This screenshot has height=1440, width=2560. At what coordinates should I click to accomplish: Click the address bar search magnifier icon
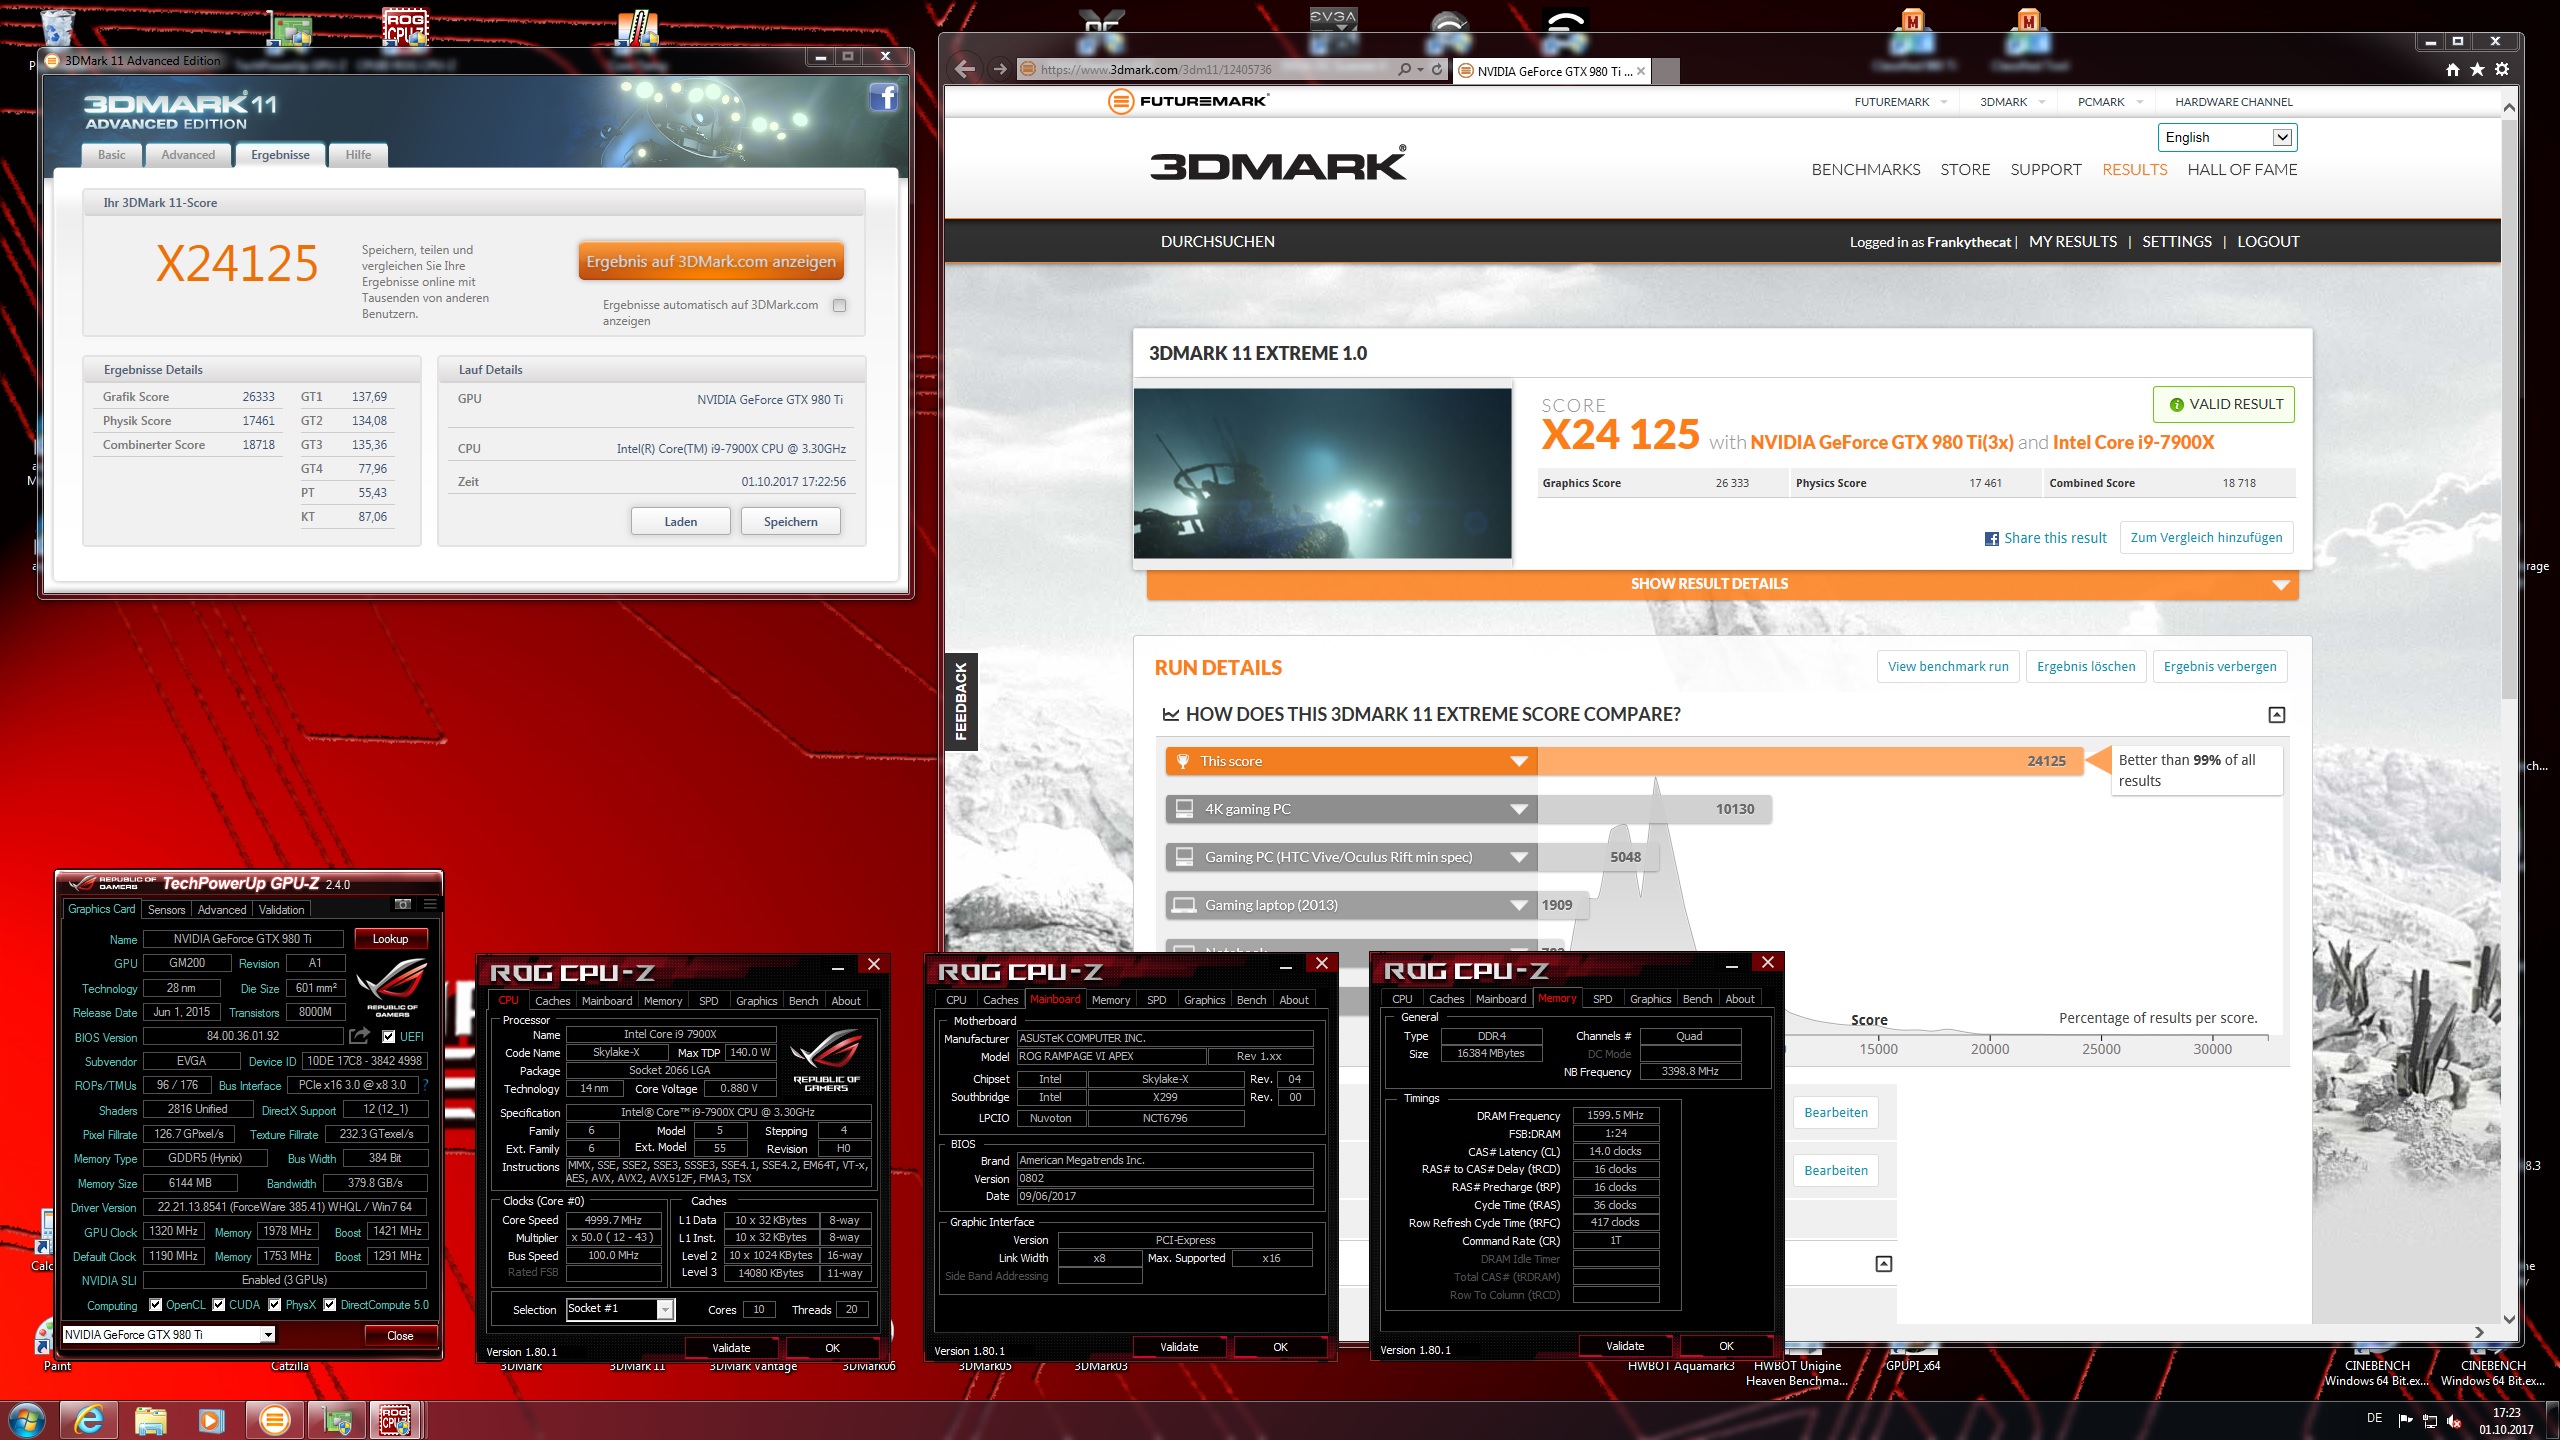coord(1405,70)
